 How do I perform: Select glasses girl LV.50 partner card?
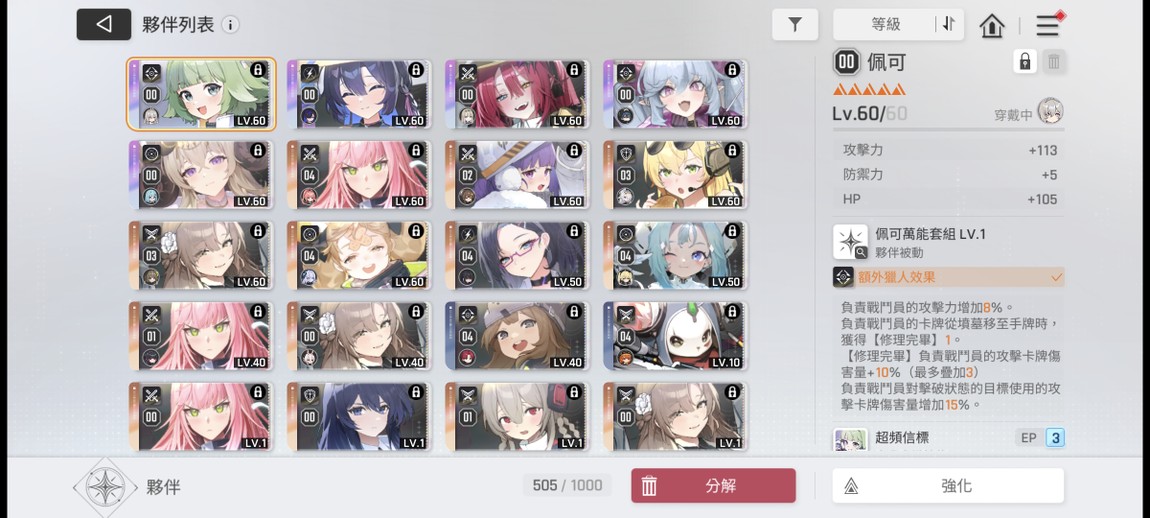(518, 255)
